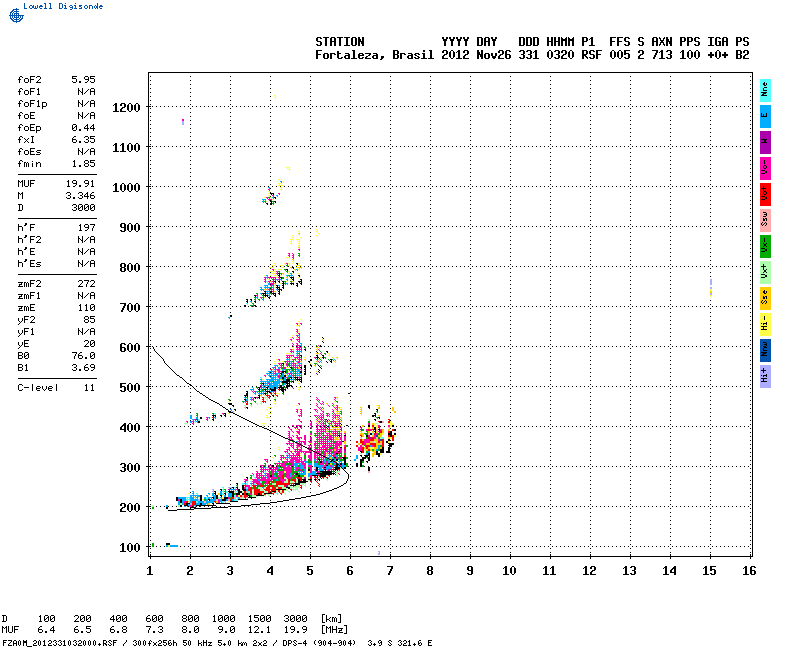Select the magenta Vo- legend swatch
The width and height of the screenshot is (800, 650).
[x=765, y=168]
